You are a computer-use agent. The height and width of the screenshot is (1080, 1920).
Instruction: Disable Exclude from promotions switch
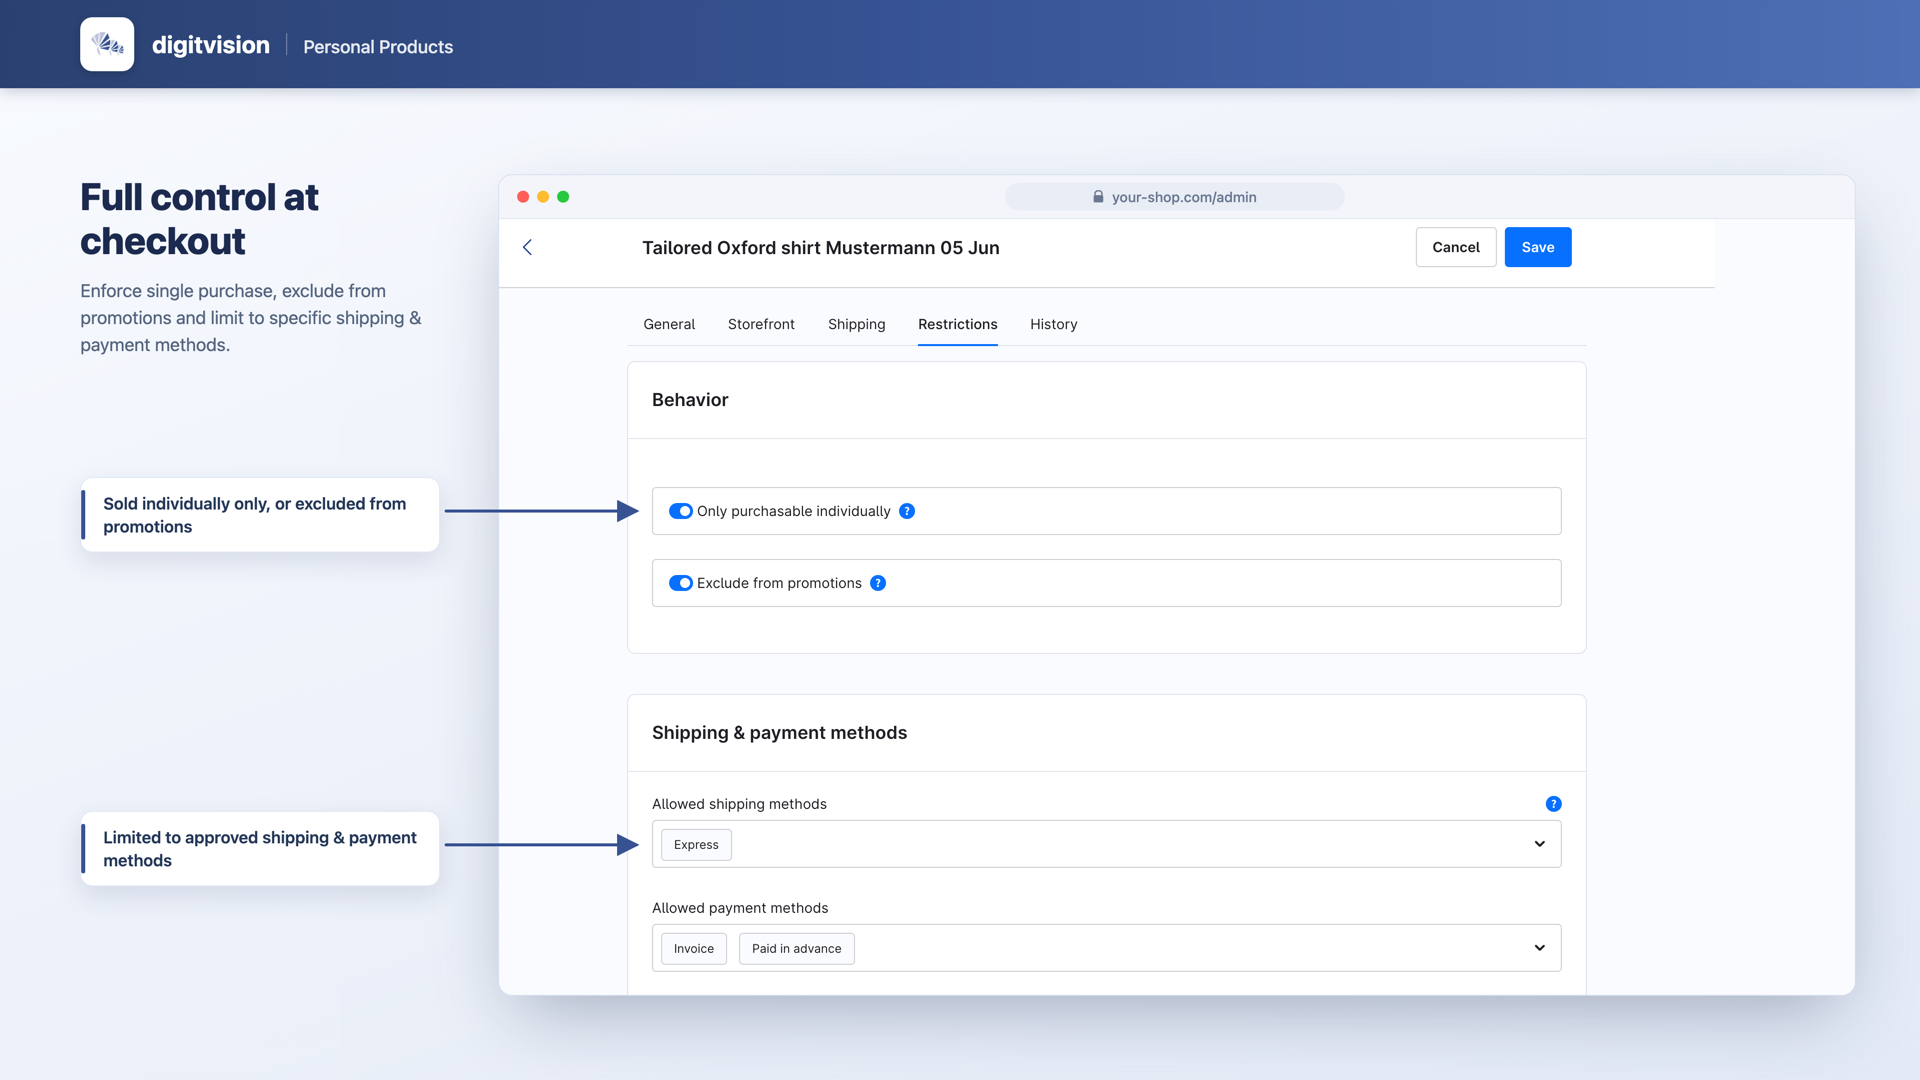[x=681, y=583]
